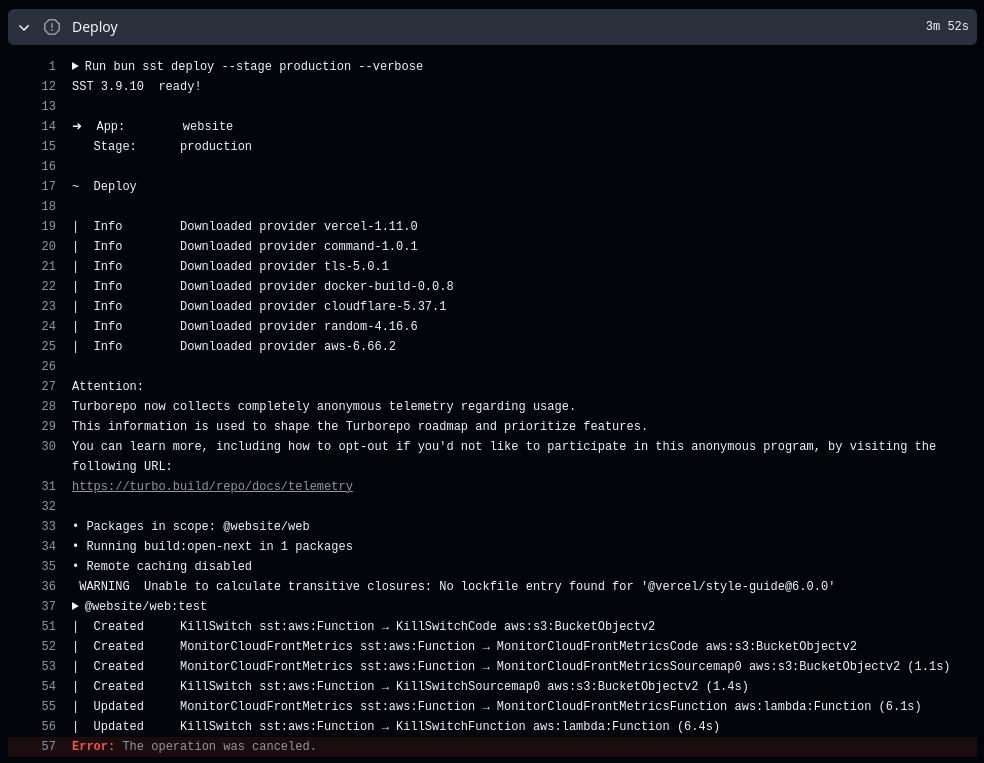Screen dimensions: 984x763
Task: Click line number 51 of the log
Action: click(48, 626)
